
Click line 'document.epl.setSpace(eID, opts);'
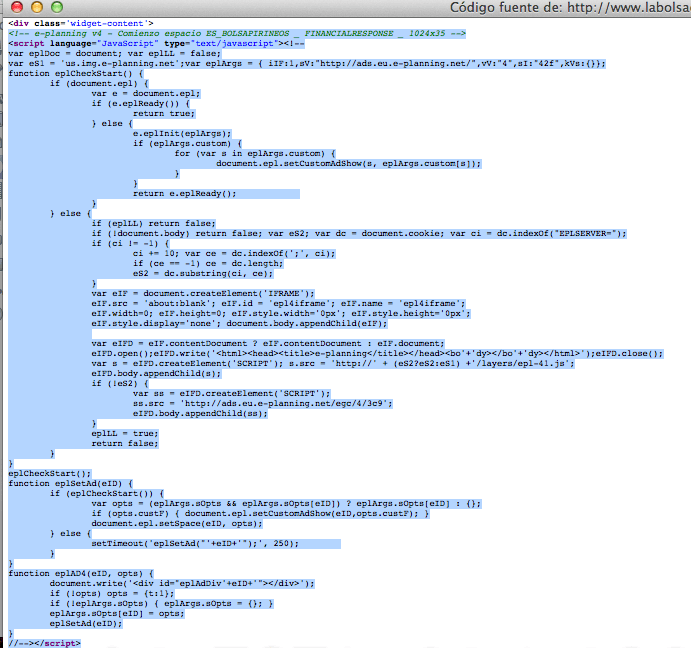click(x=177, y=524)
